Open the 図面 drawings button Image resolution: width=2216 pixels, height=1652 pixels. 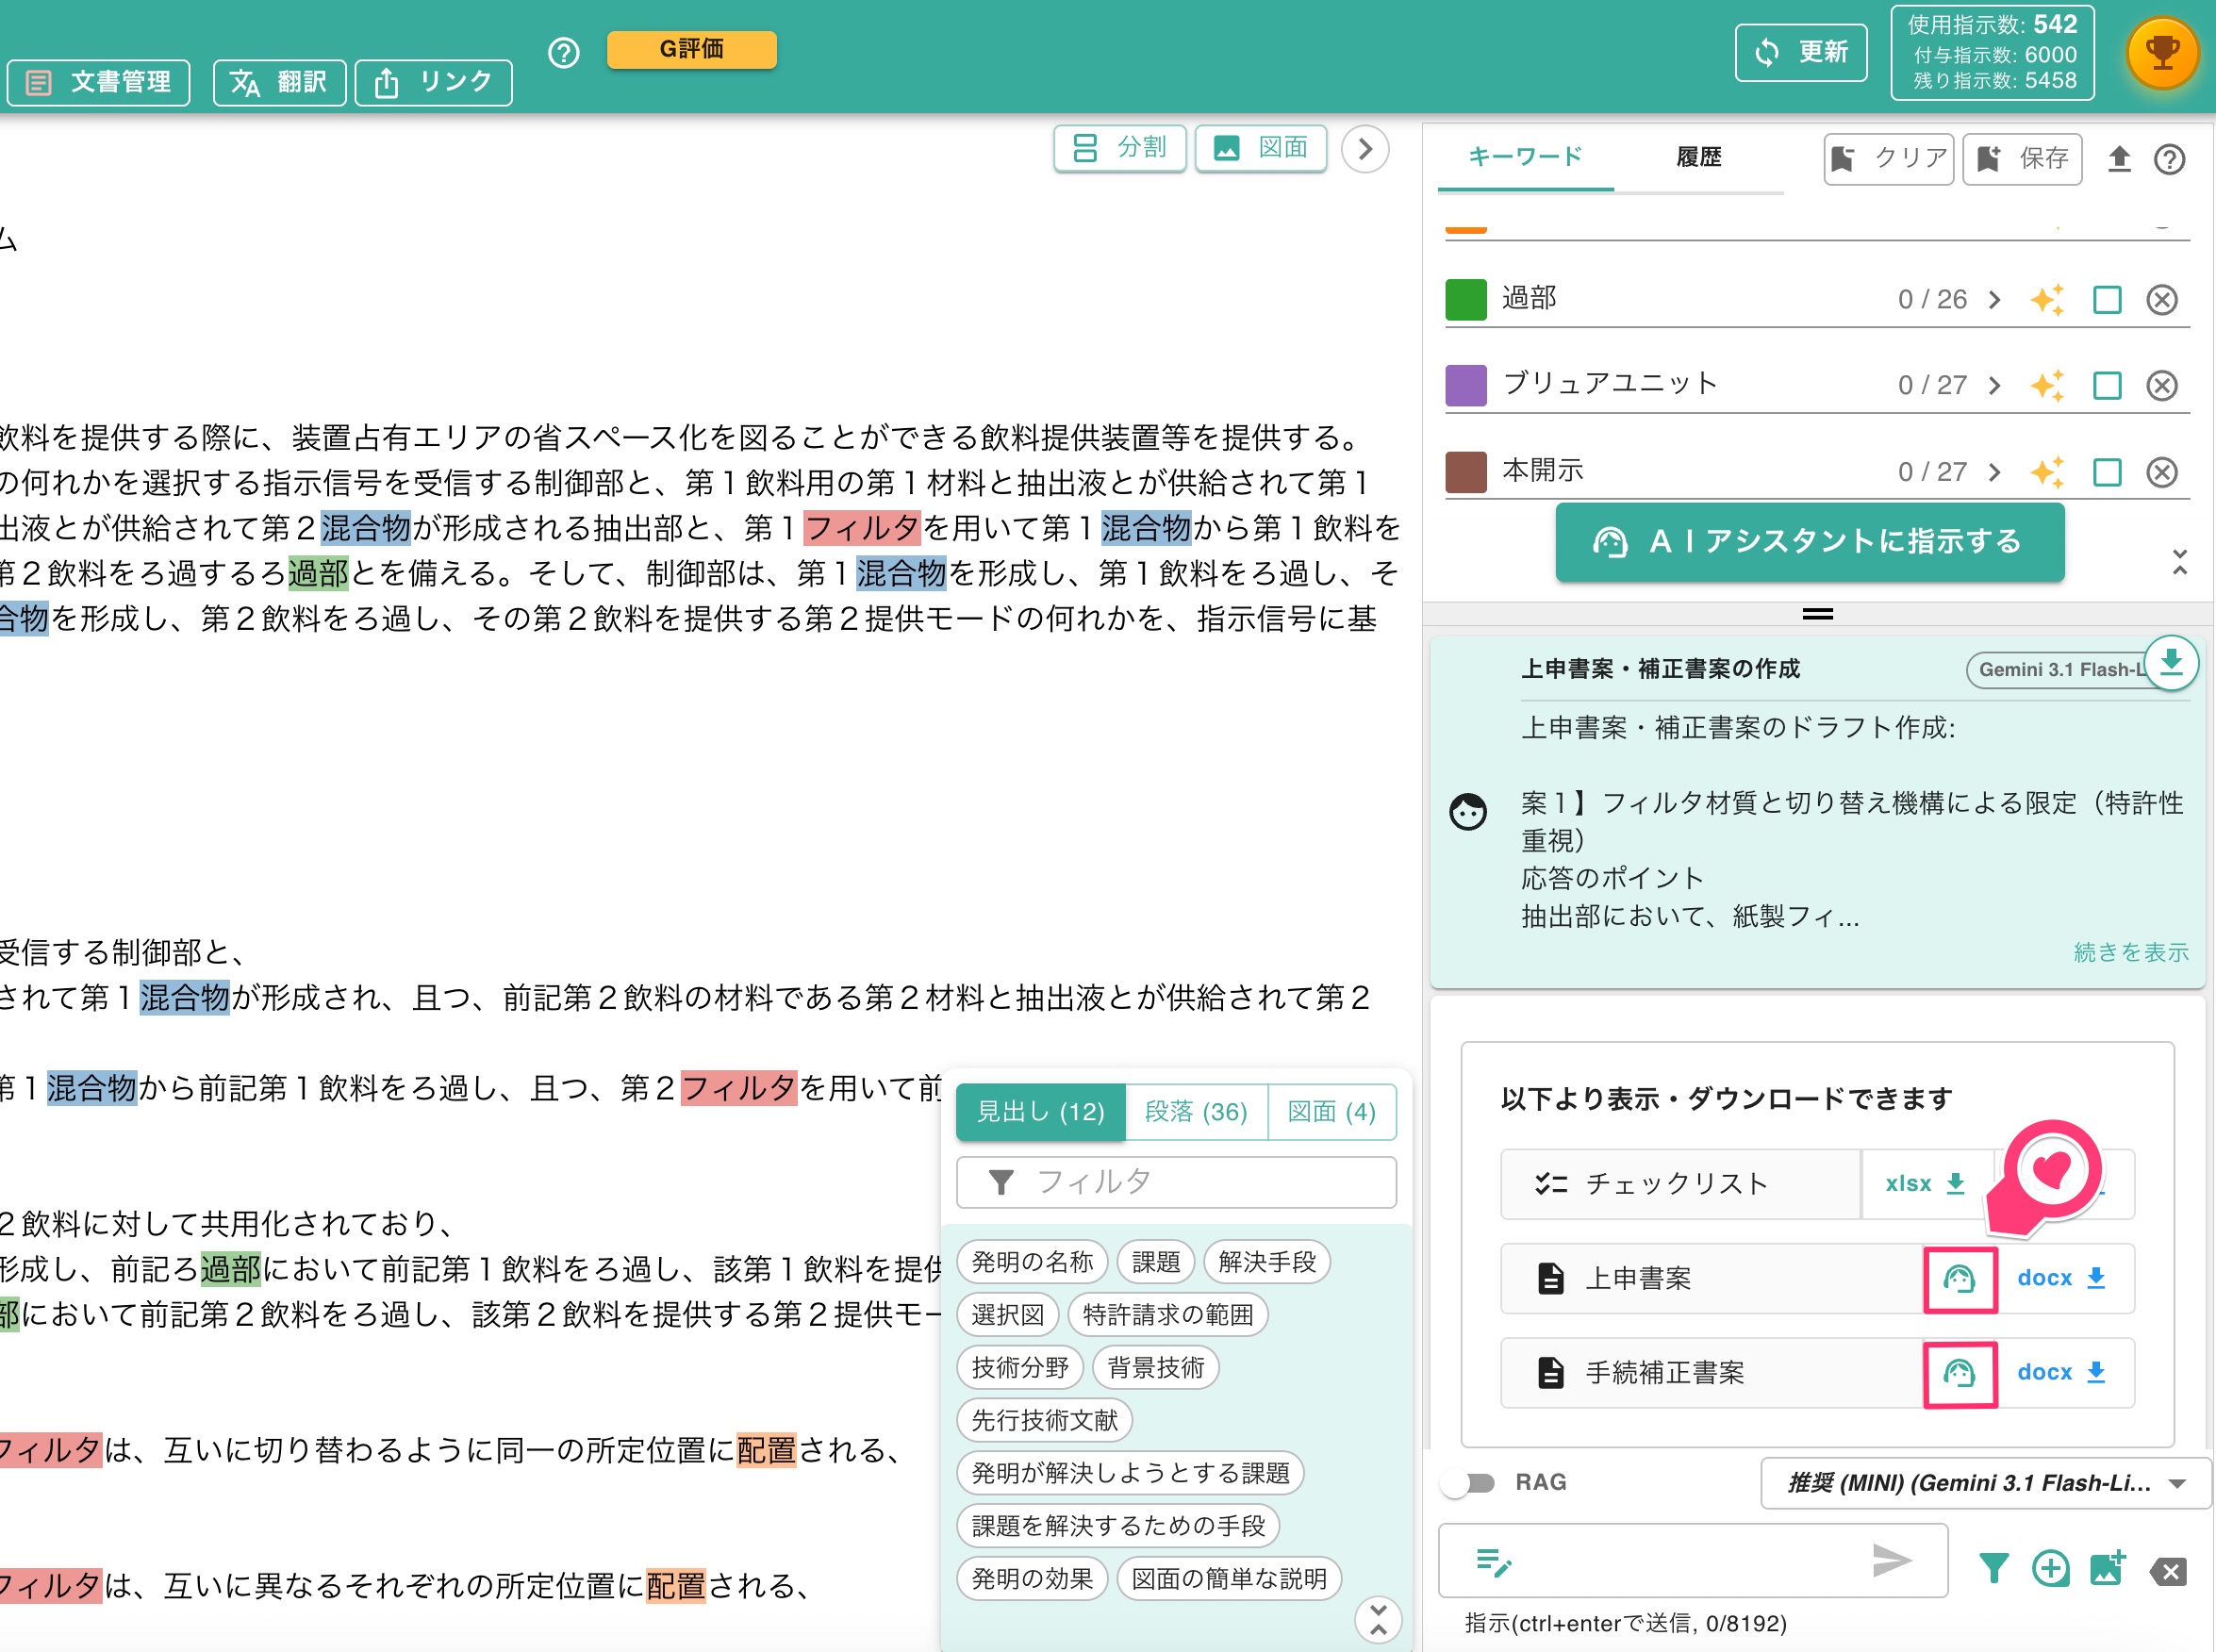pos(1261,148)
